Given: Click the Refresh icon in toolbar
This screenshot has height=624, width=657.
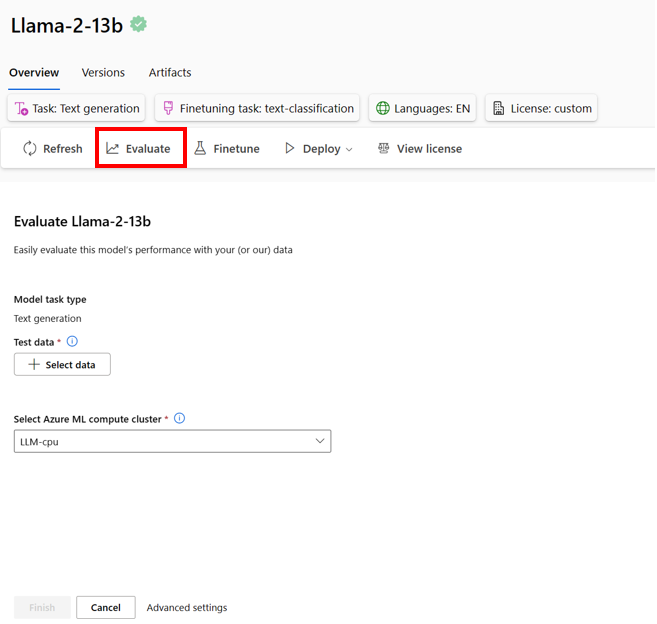Looking at the screenshot, I should pos(30,149).
